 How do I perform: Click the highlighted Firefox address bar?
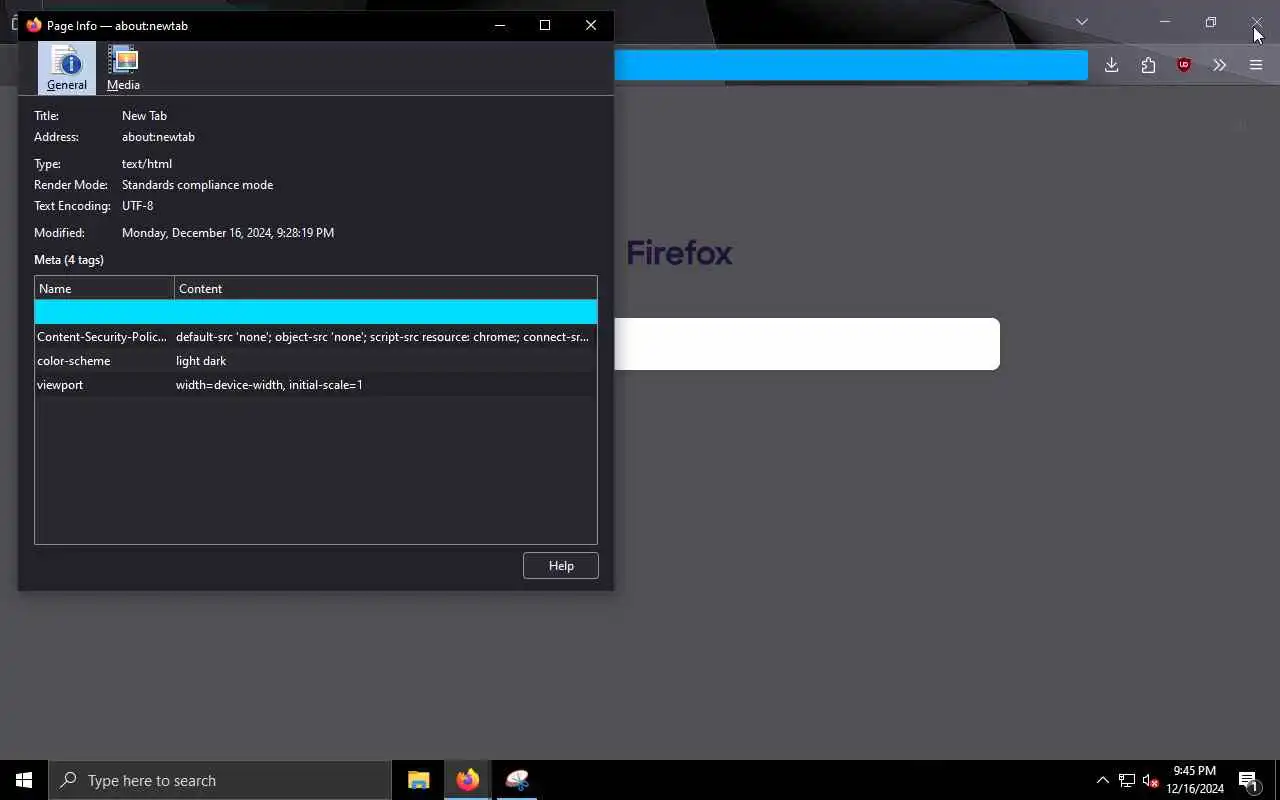[x=851, y=65]
